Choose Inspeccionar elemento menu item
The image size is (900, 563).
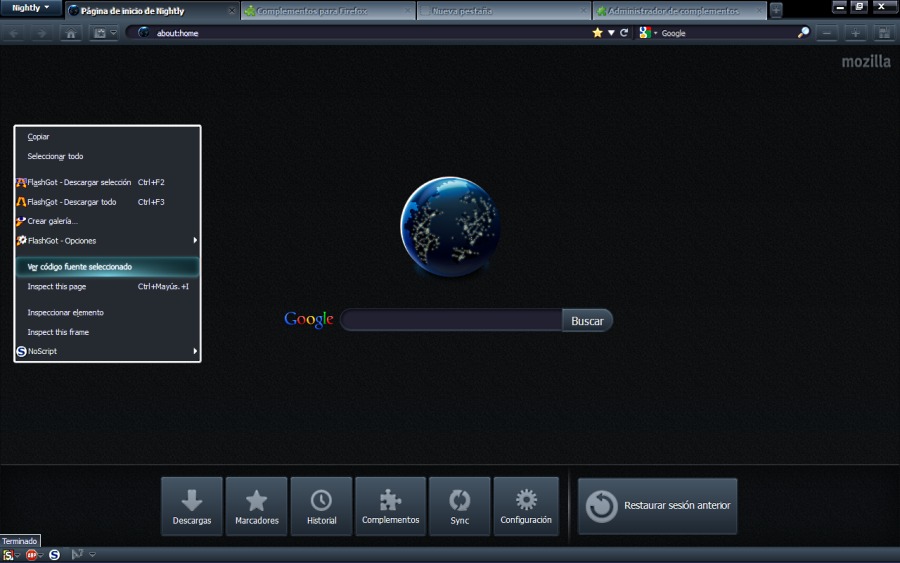107,312
